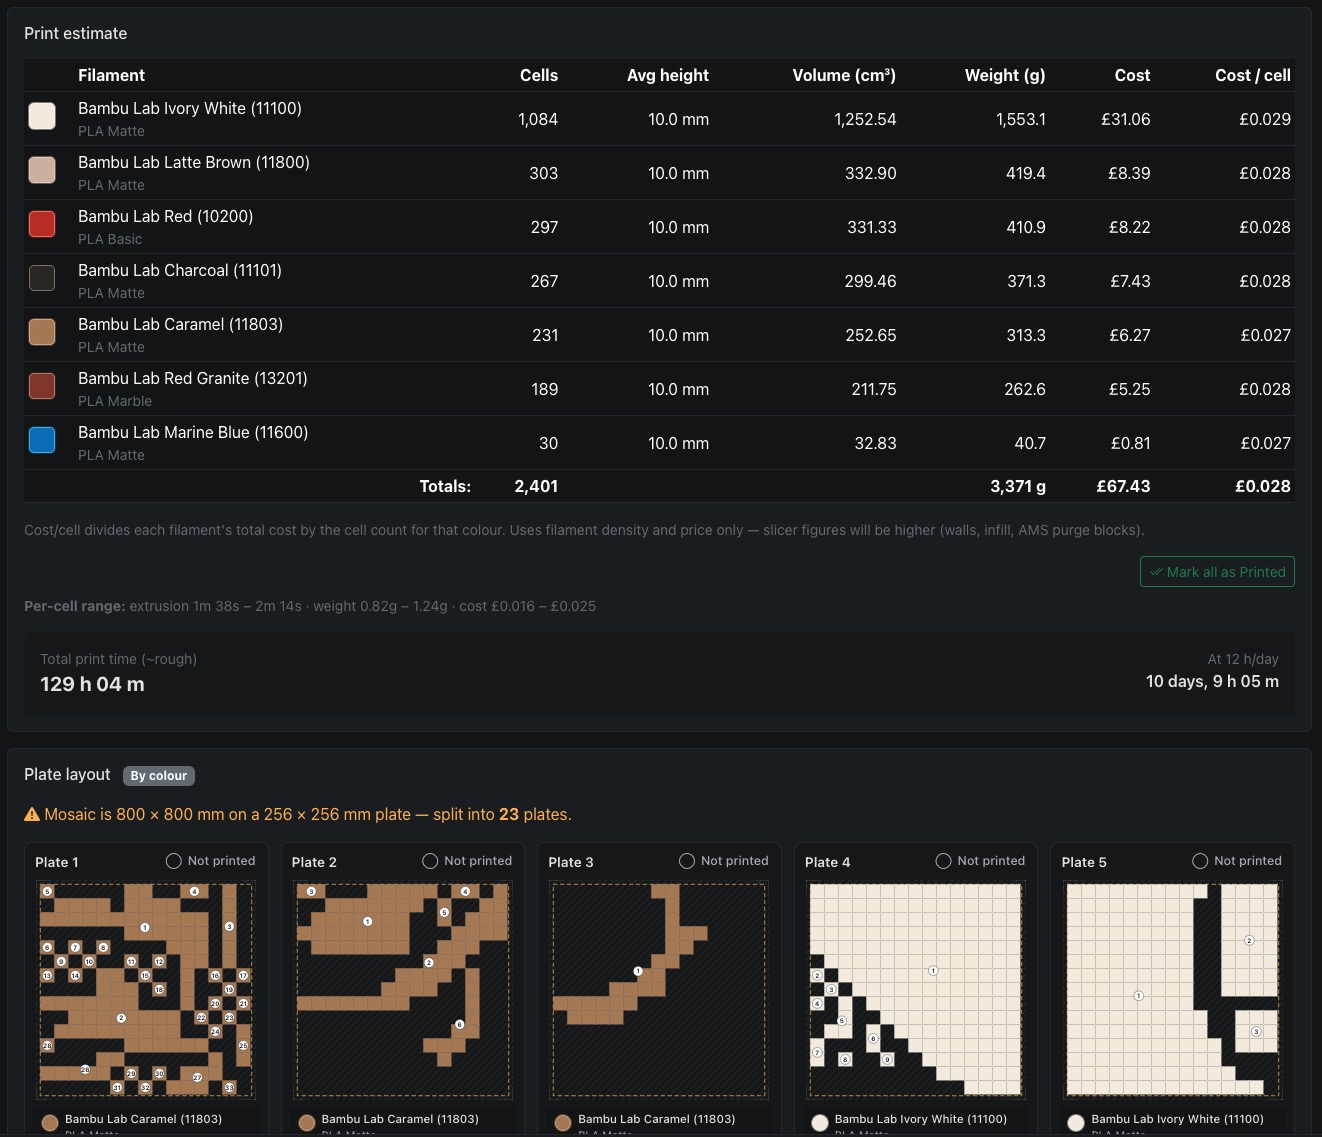Click the Weight (g) column header

click(1005, 75)
